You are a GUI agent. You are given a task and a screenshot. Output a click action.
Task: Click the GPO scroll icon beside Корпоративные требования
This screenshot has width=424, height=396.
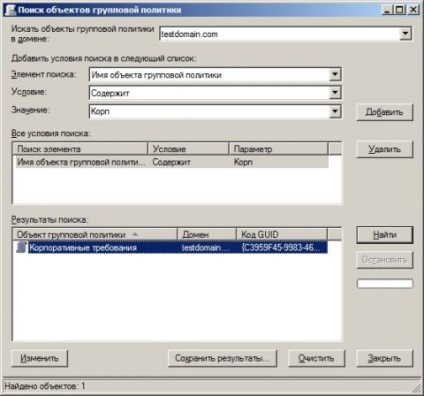click(x=21, y=248)
